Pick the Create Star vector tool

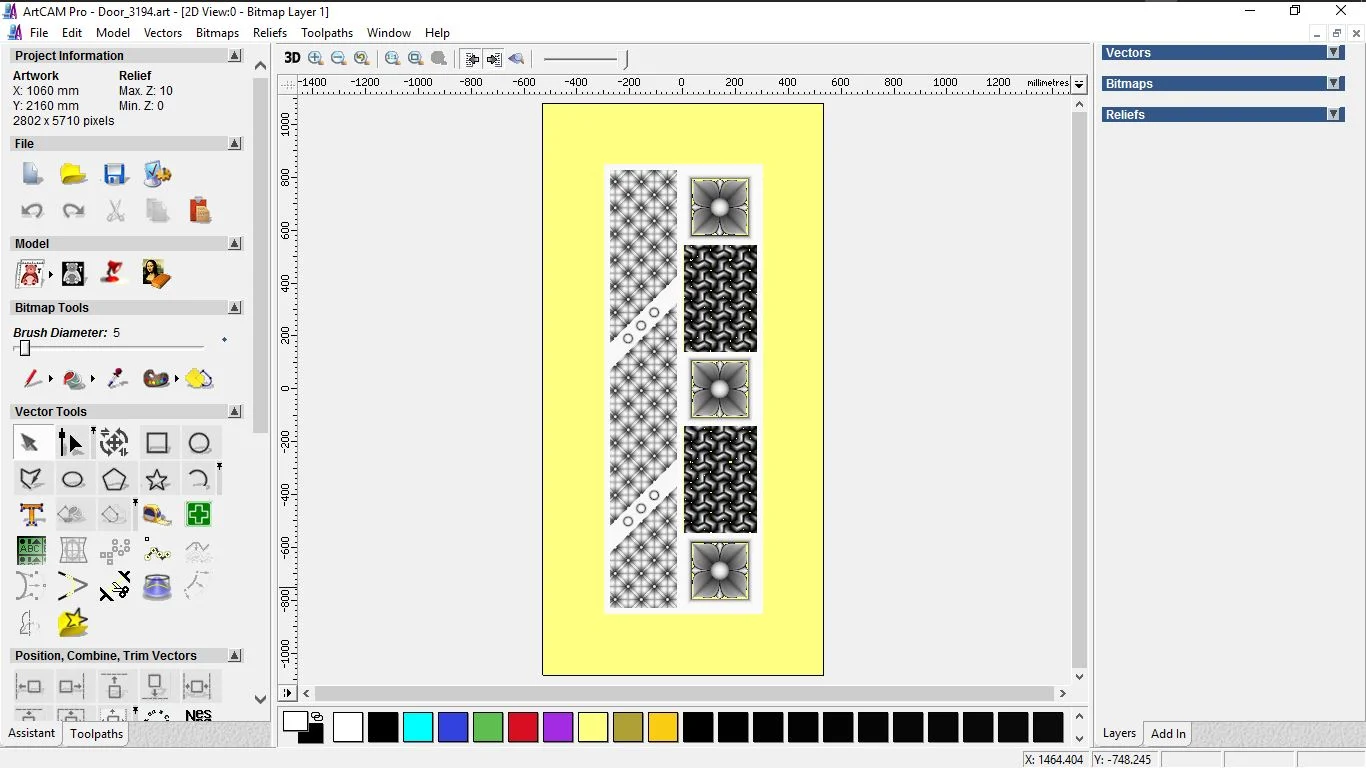[x=157, y=480]
